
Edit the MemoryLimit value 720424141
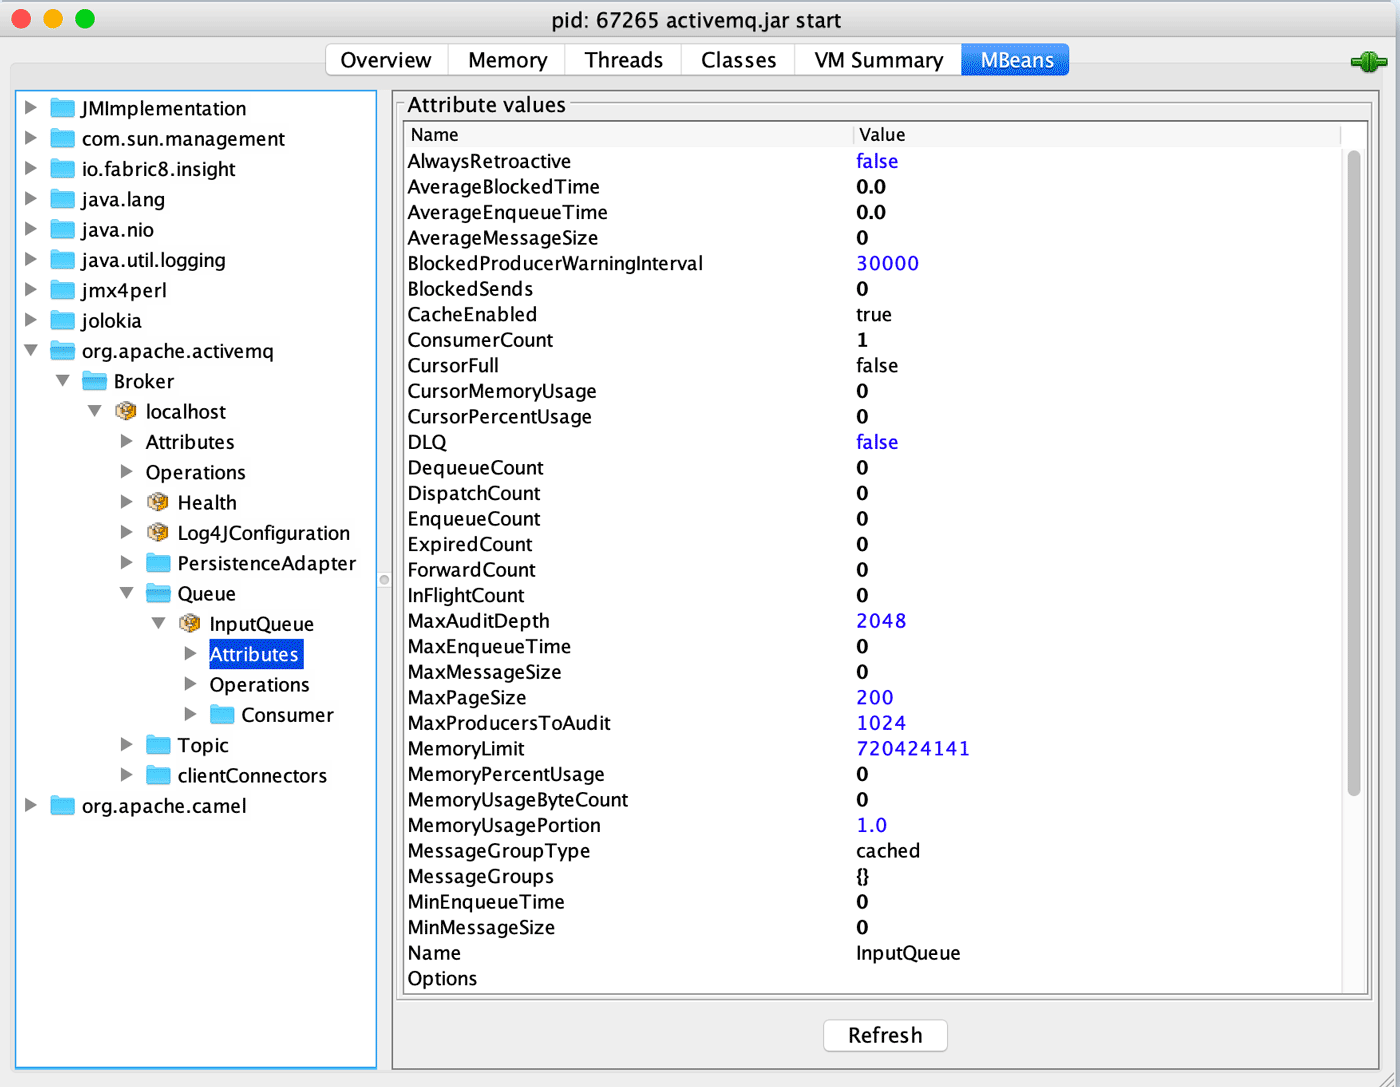(x=913, y=749)
